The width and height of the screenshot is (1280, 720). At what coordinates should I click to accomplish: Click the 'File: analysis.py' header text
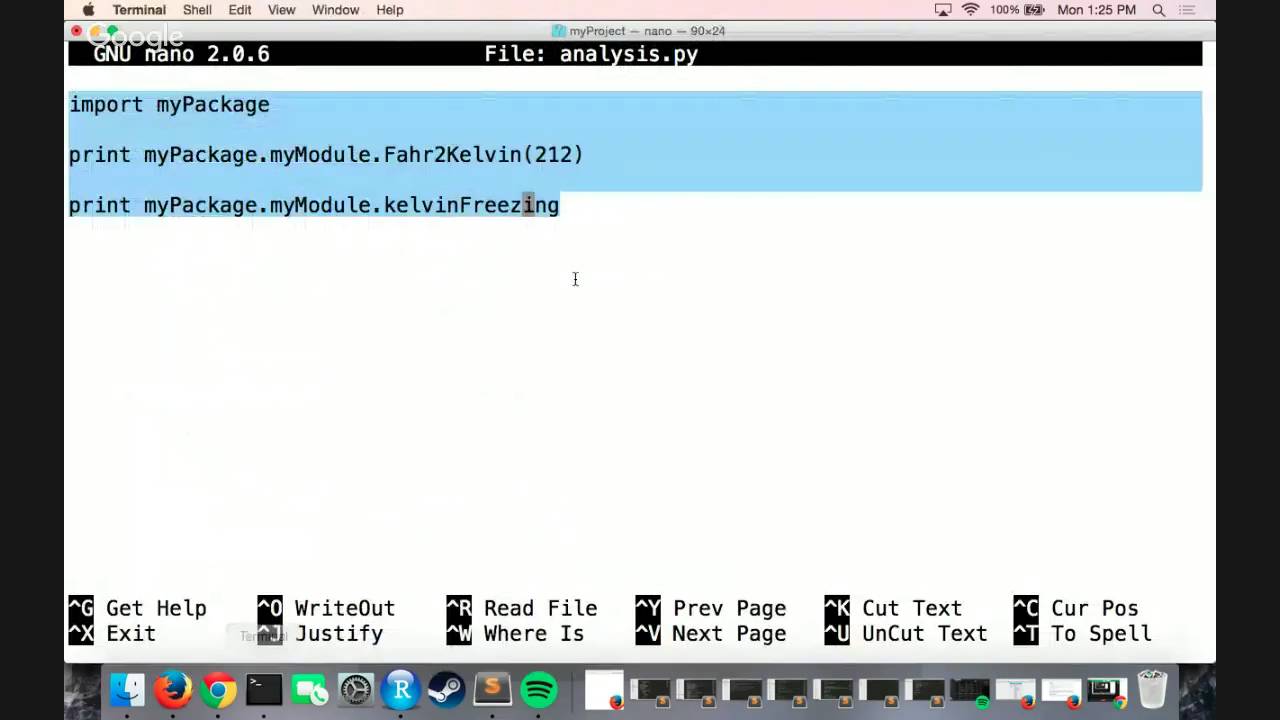coord(591,54)
